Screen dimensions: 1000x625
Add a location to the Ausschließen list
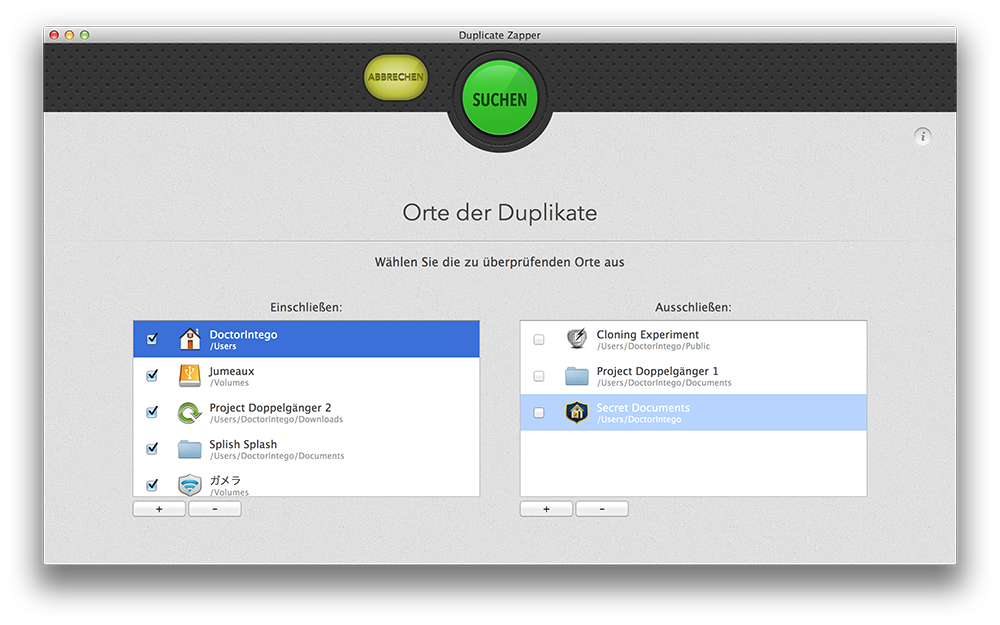pos(546,509)
